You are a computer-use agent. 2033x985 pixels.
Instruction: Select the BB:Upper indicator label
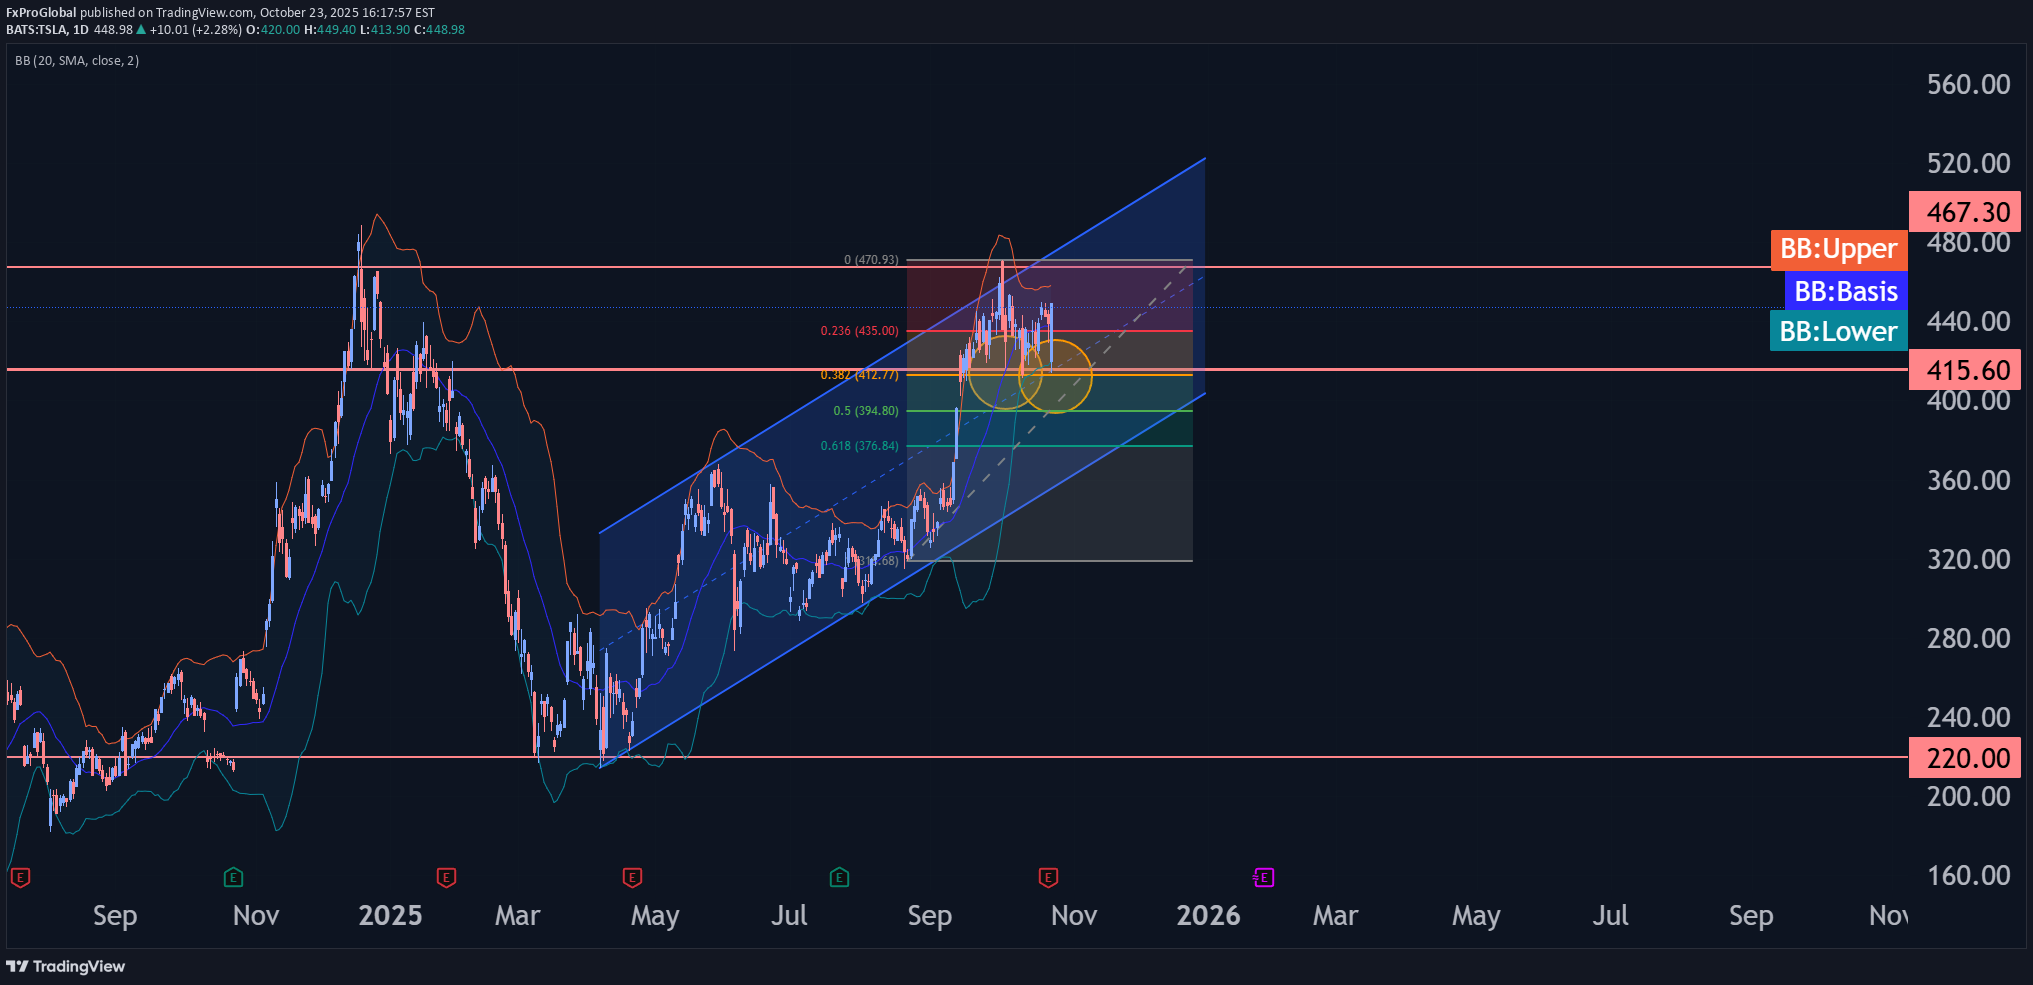[x=1838, y=249]
